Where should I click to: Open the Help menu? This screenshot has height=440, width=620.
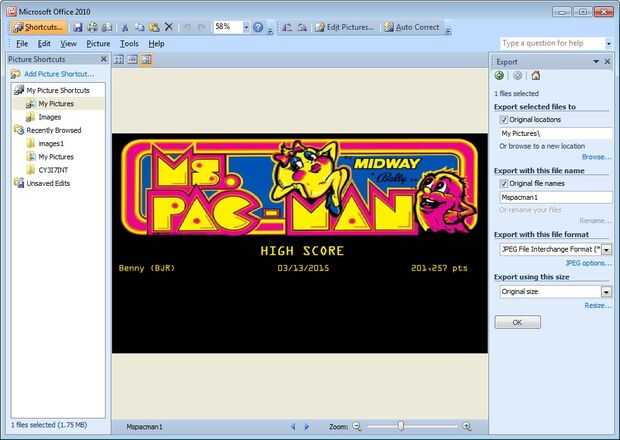coord(157,43)
